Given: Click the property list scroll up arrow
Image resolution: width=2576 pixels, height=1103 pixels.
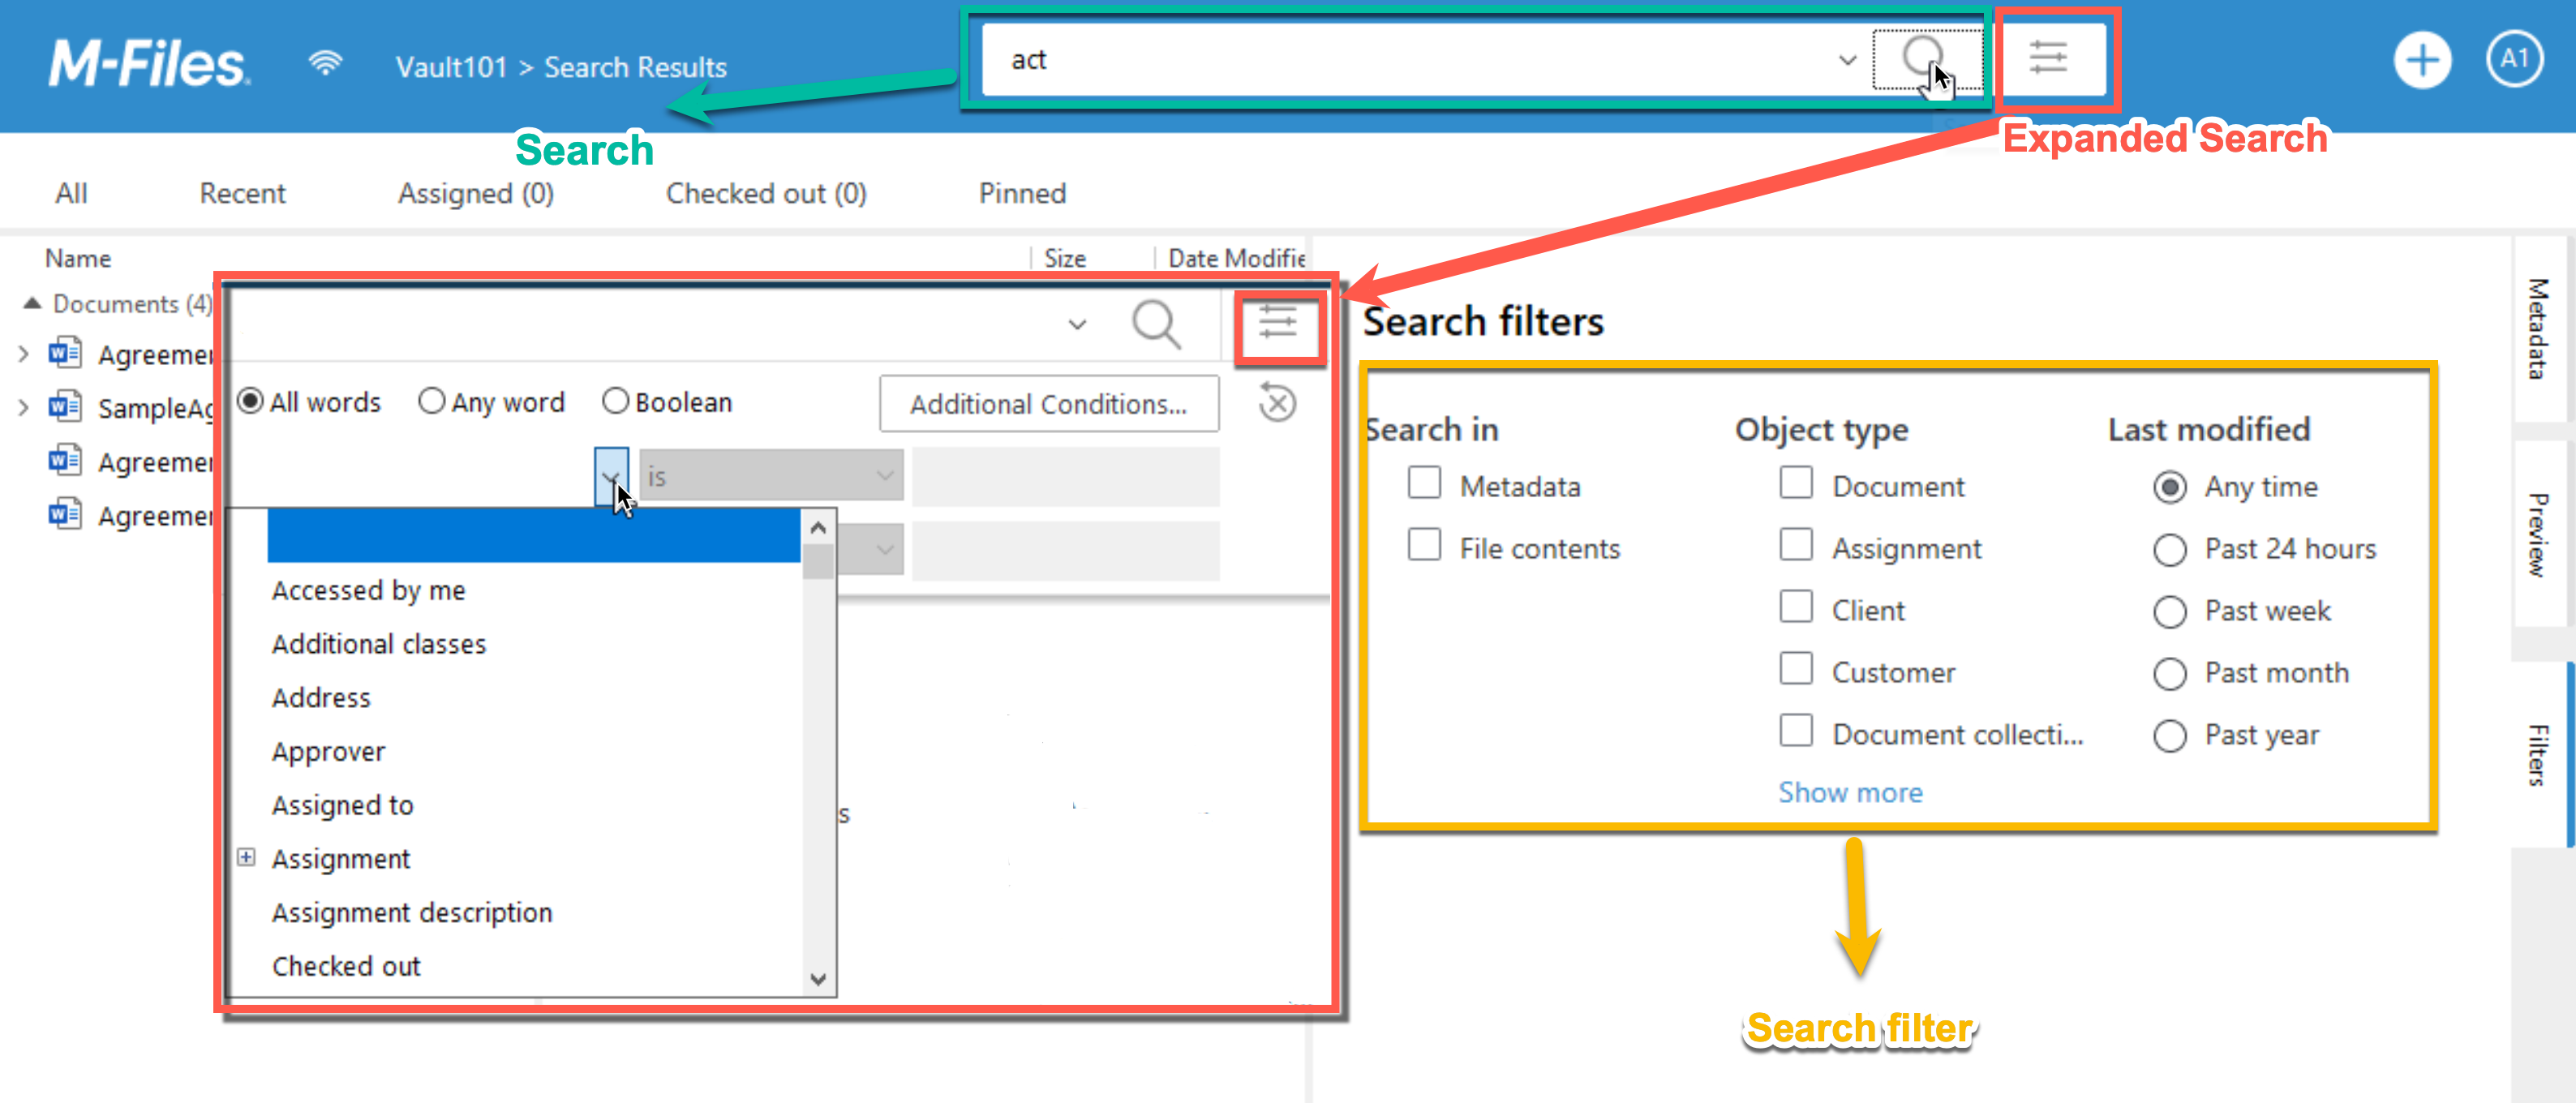Looking at the screenshot, I should (818, 527).
